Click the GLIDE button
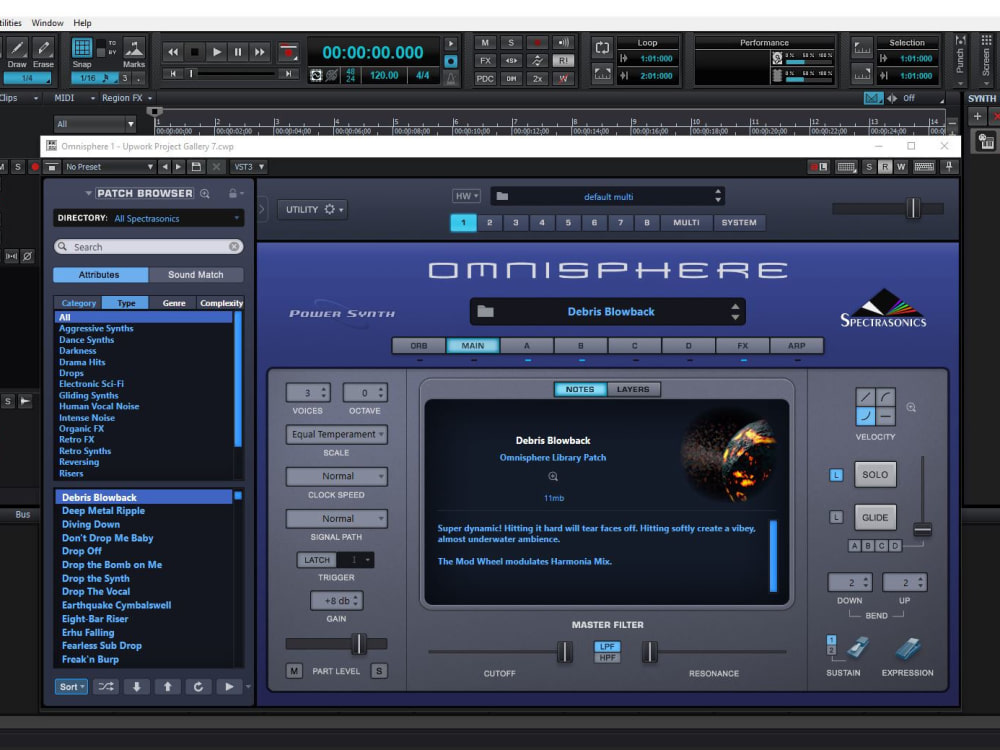1000x750 pixels. click(875, 517)
